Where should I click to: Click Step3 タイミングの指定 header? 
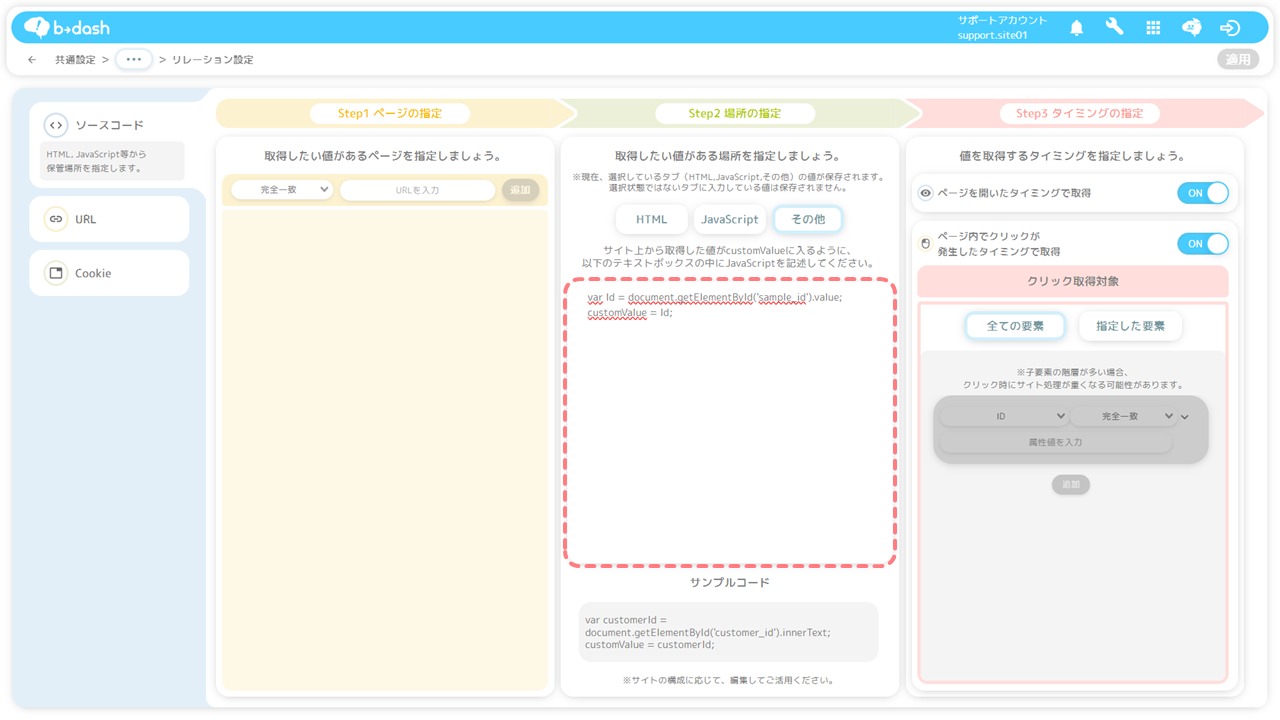click(x=1079, y=113)
